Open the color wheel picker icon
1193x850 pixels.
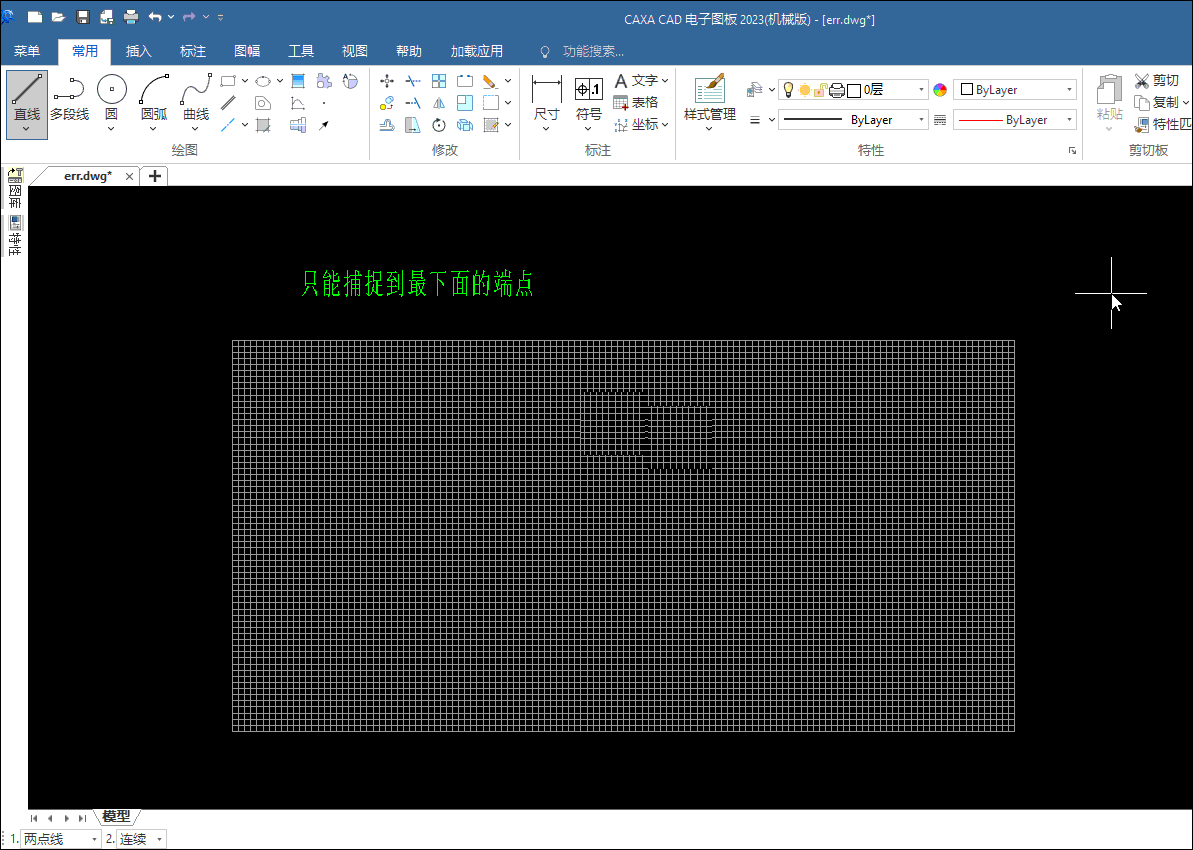tap(940, 90)
